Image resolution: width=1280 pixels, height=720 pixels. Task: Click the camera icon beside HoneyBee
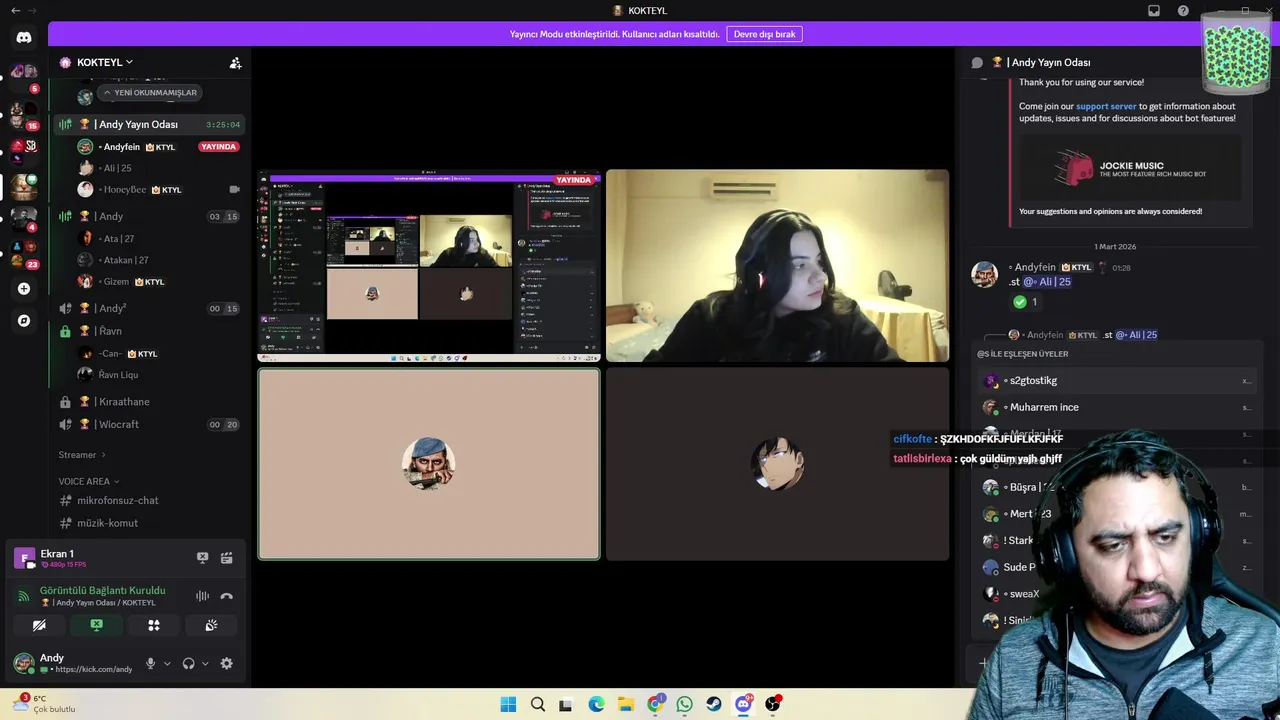(x=234, y=189)
